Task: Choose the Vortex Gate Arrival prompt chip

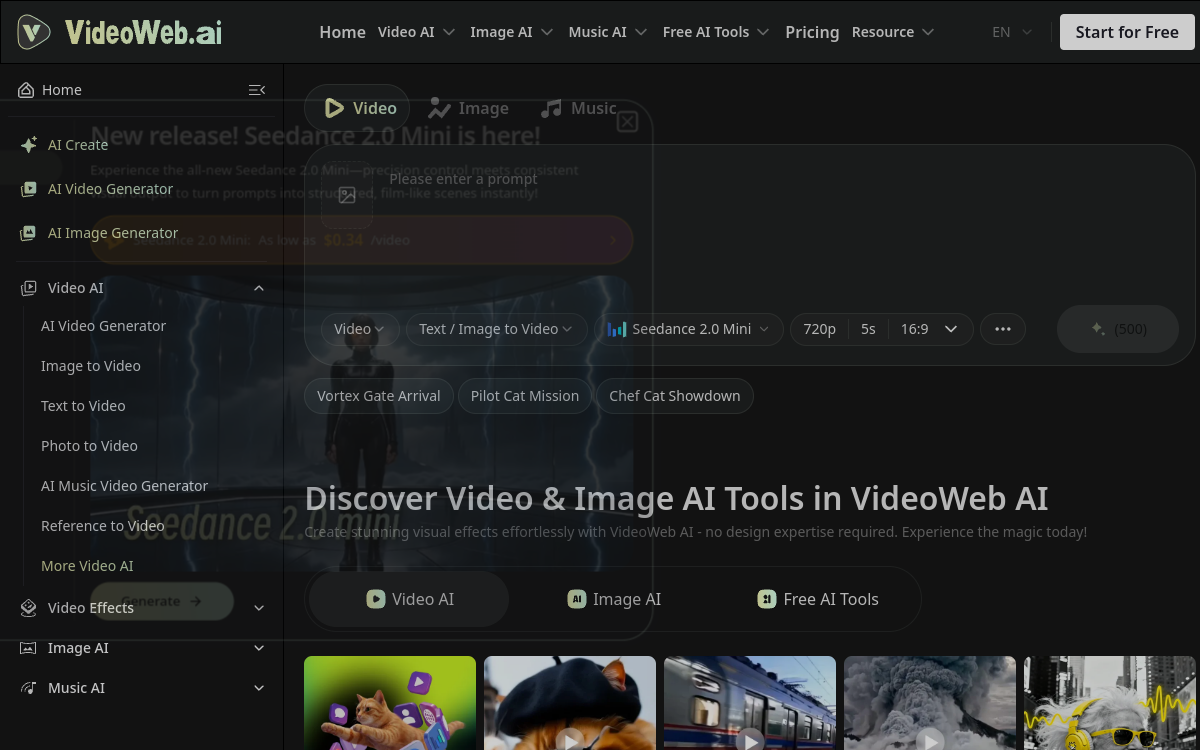Action: (379, 396)
